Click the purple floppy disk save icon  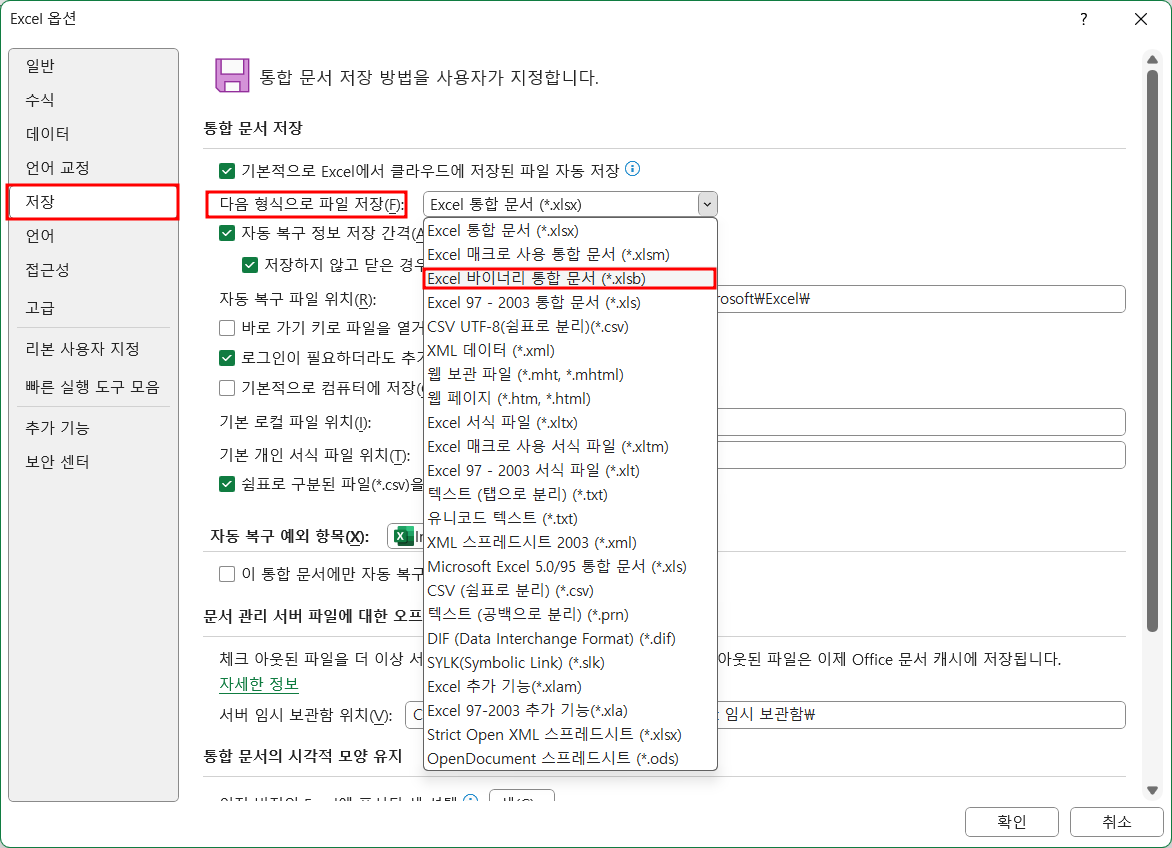click(232, 75)
